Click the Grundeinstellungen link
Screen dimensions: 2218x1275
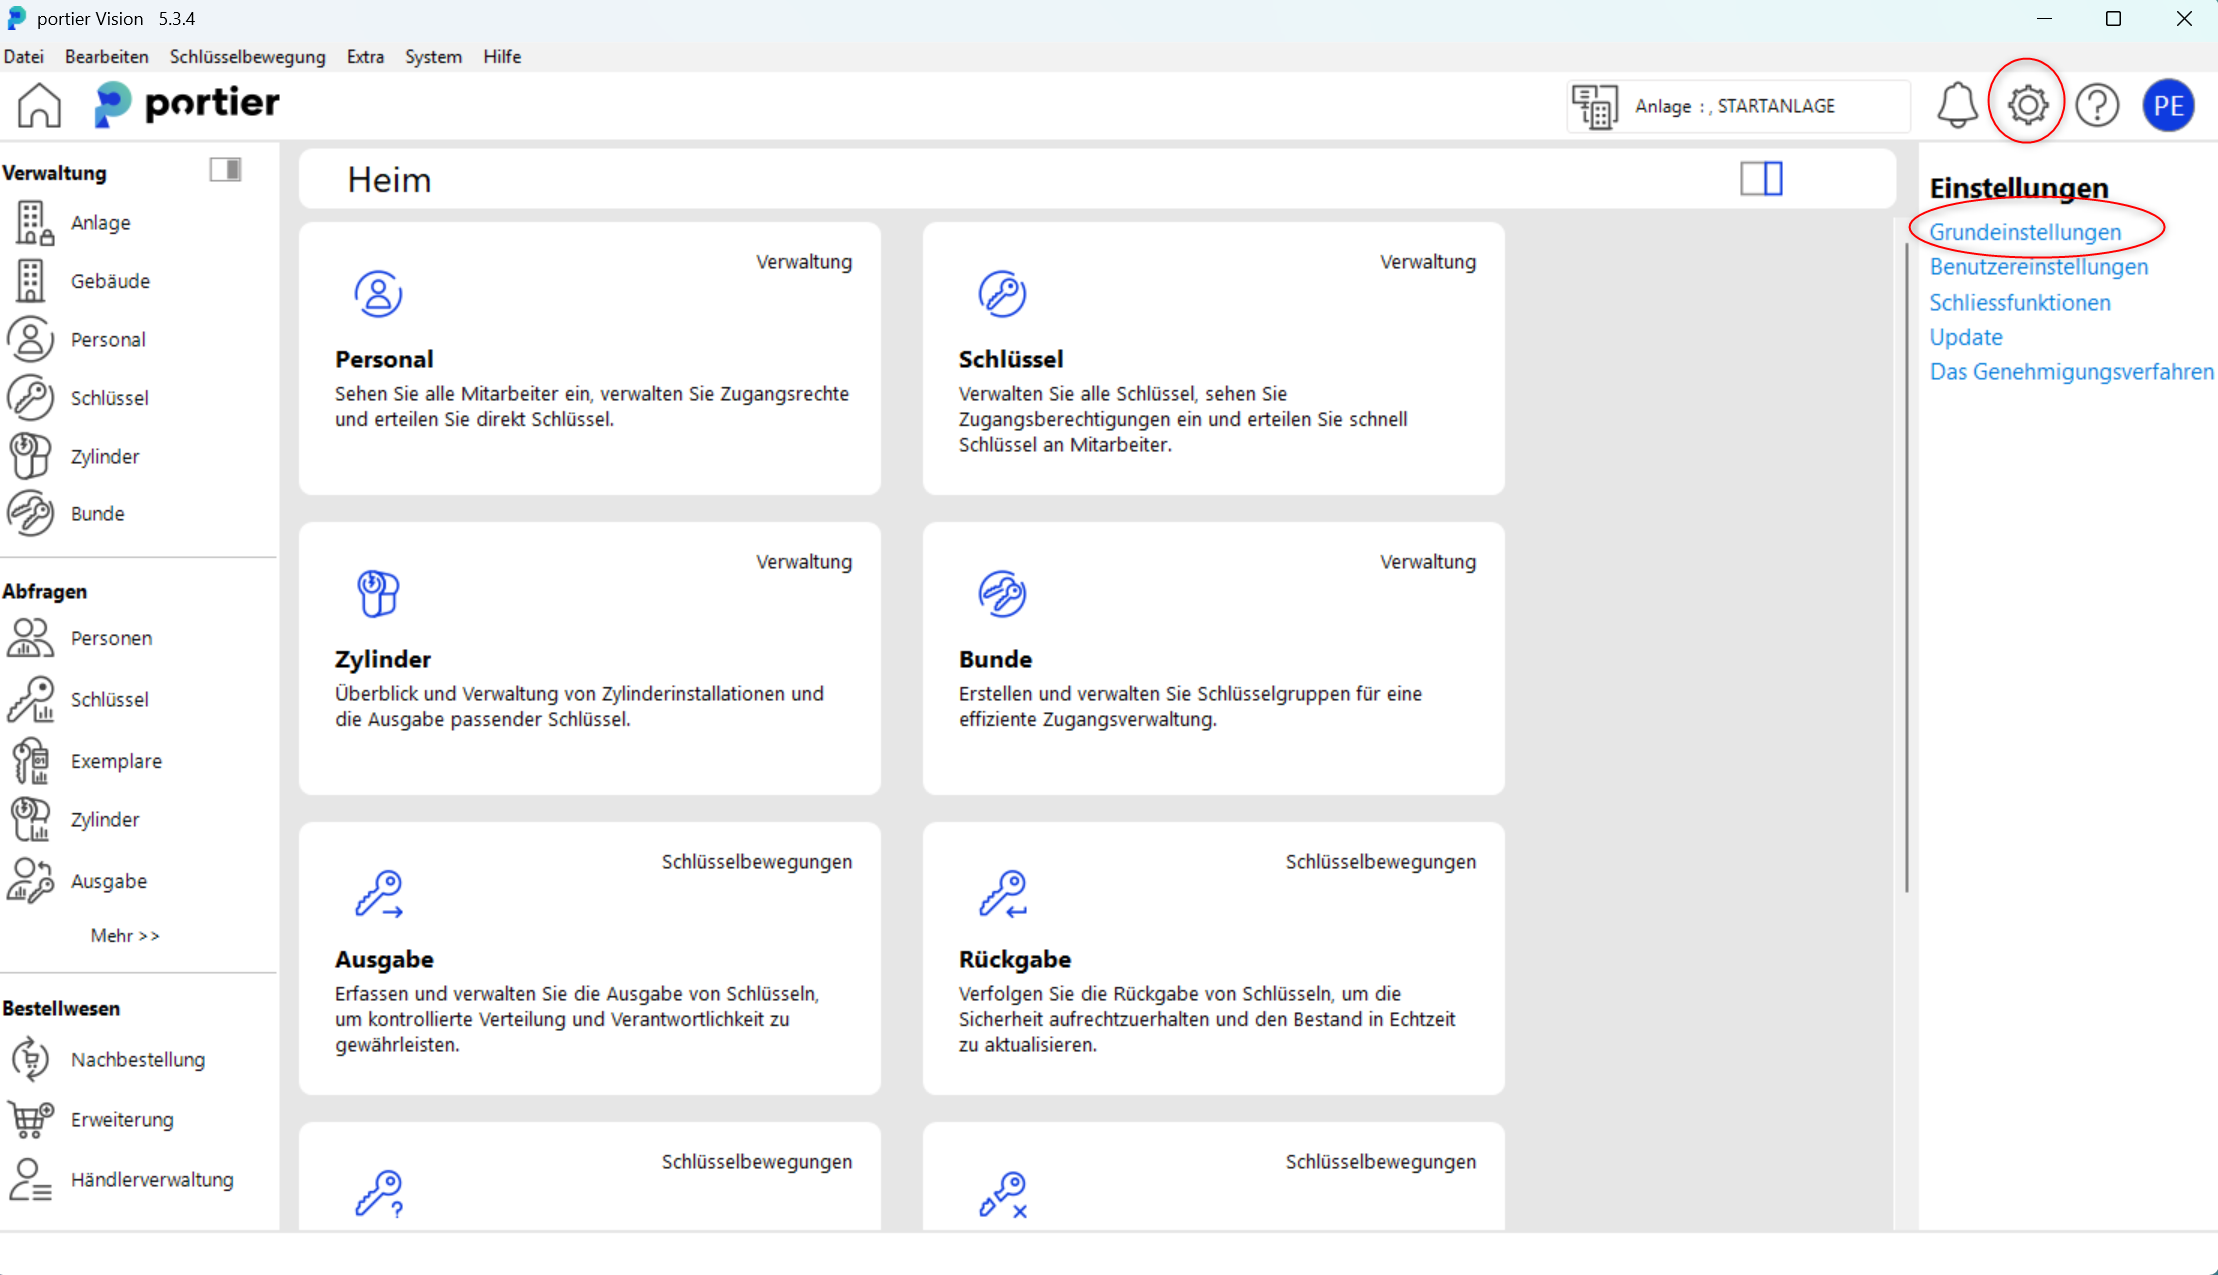pyautogui.click(x=2024, y=232)
